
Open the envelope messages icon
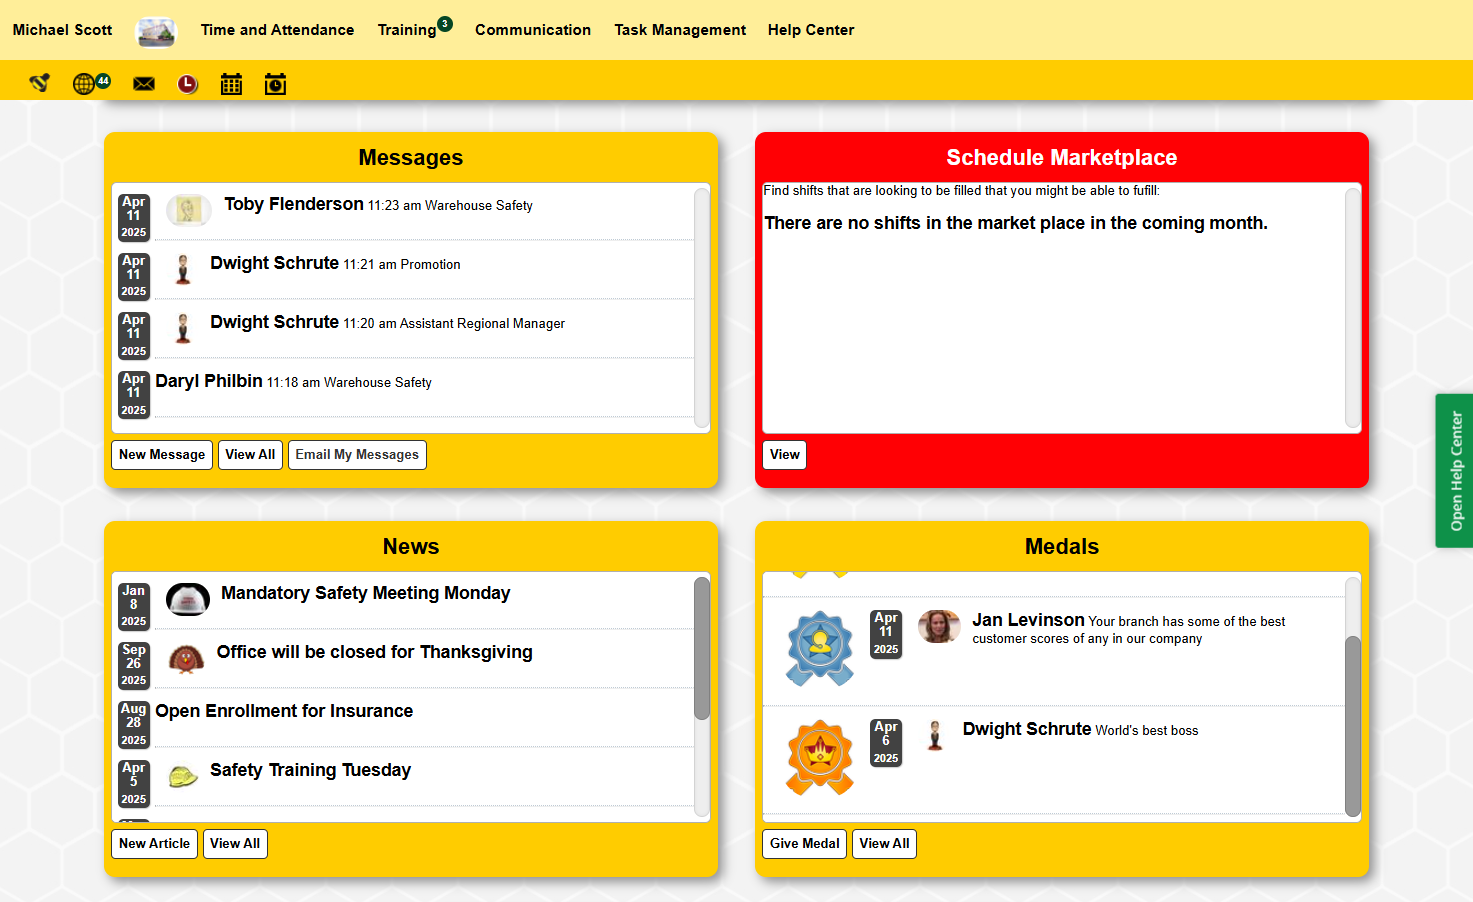[x=144, y=84]
